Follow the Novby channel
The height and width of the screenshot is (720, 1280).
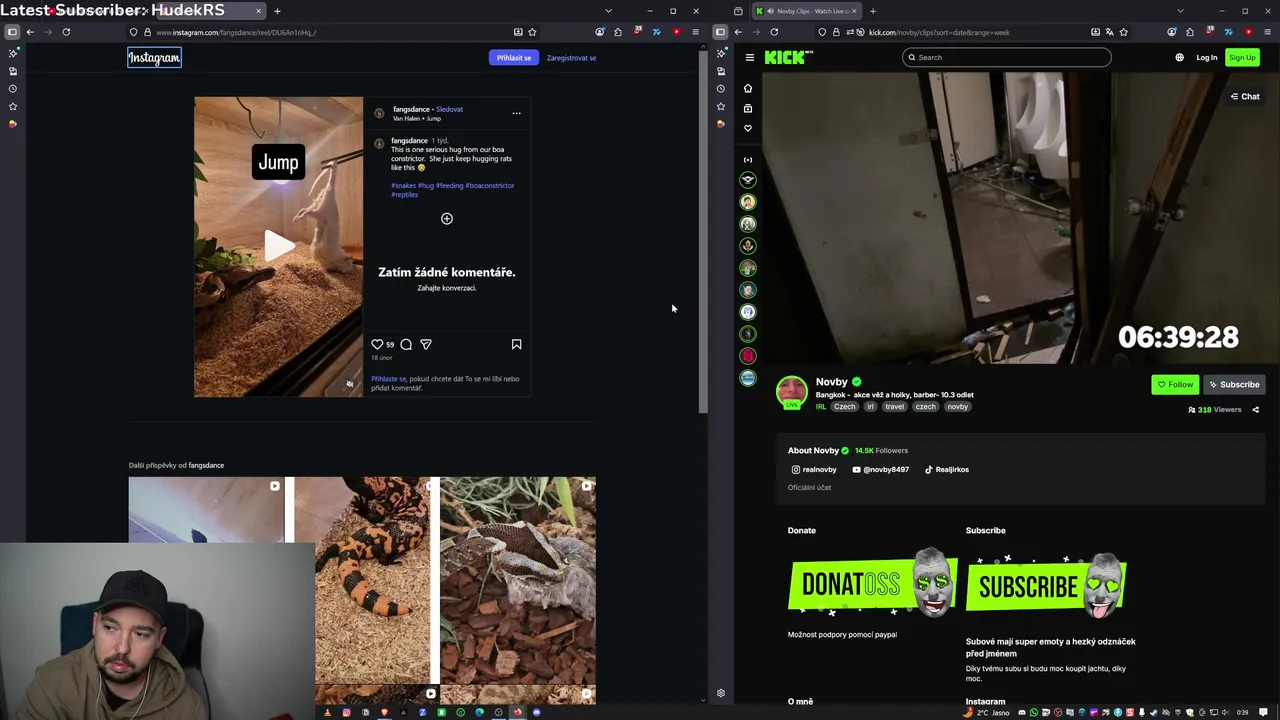coord(1175,384)
